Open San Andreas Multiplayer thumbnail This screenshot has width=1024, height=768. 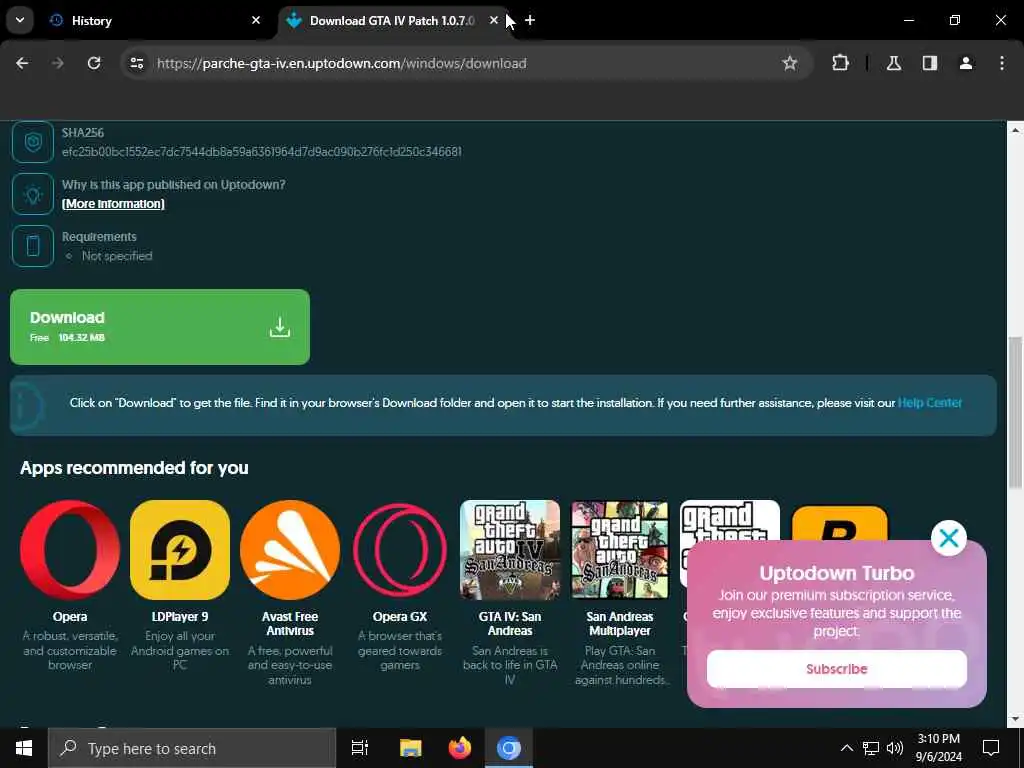click(620, 550)
